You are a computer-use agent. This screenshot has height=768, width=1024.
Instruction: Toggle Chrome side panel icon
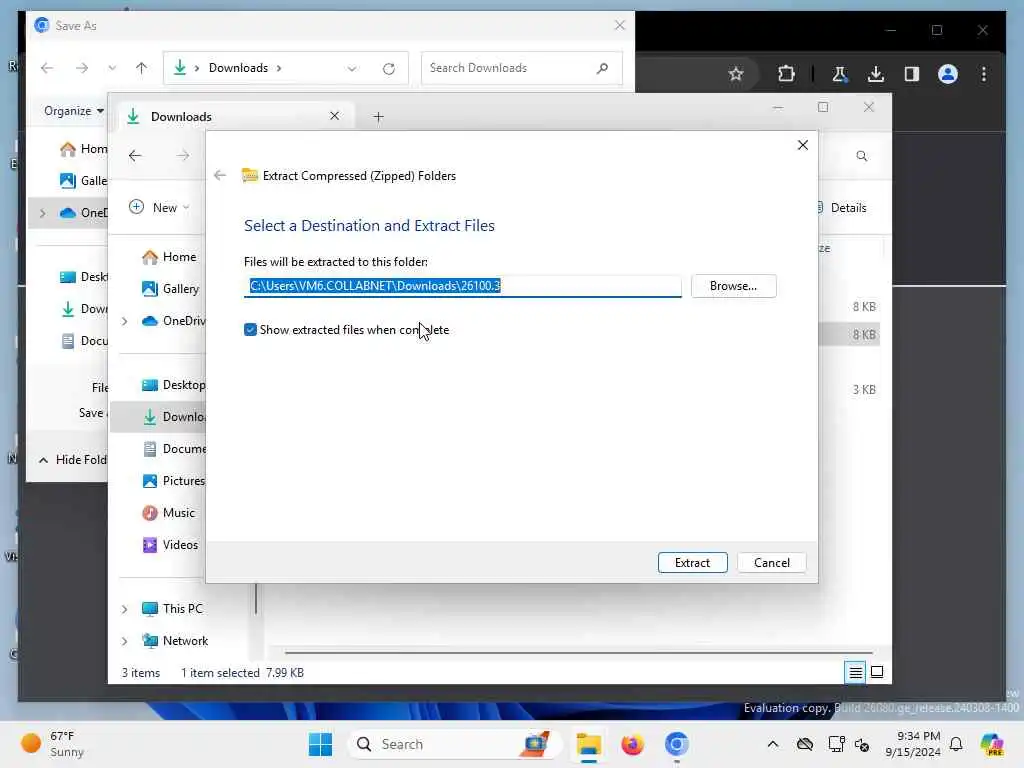click(912, 74)
